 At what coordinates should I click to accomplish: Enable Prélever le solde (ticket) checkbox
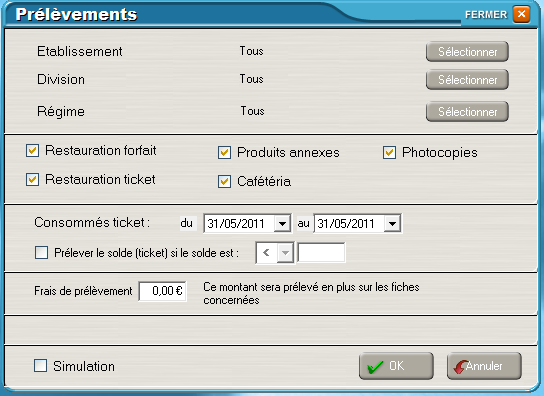coord(41,253)
